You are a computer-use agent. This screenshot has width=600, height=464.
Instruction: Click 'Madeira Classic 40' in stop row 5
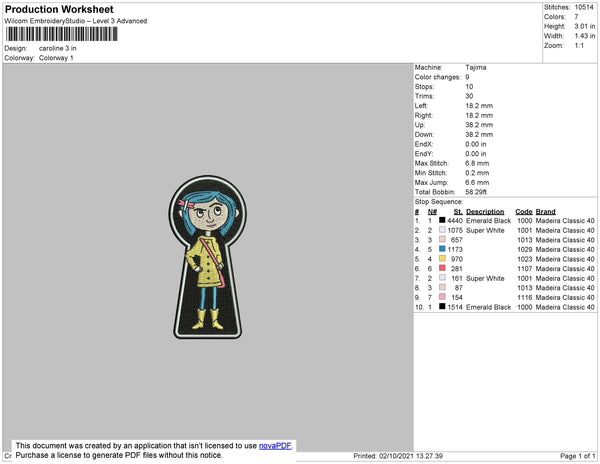tap(565, 259)
